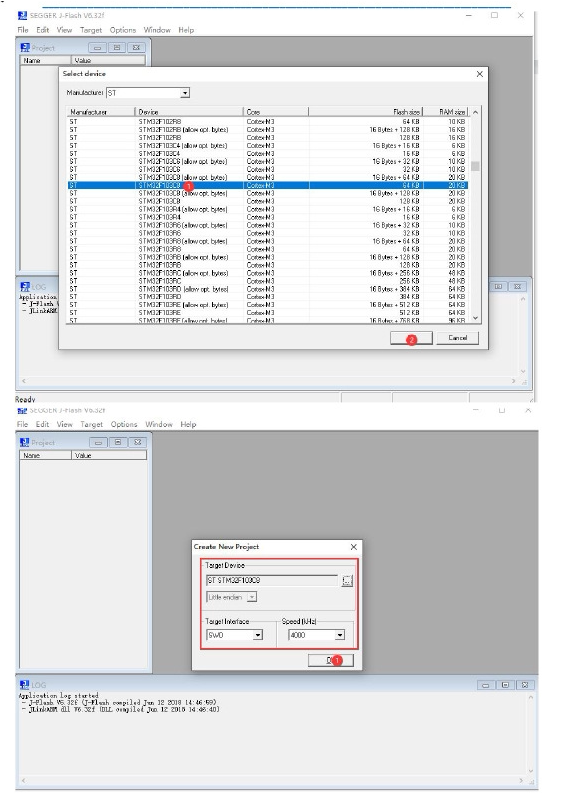Click the 'Application log started' line in the LOG

coord(58,695)
